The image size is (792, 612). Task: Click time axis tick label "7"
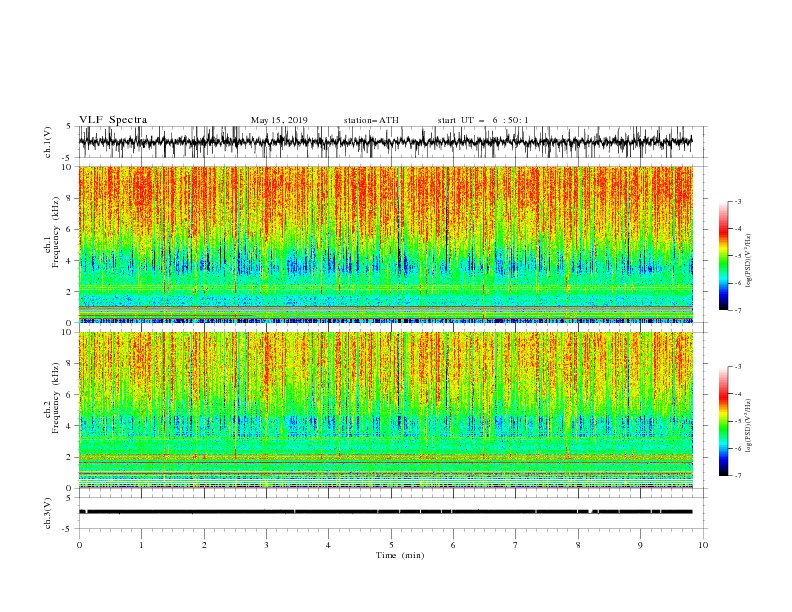[x=516, y=545]
